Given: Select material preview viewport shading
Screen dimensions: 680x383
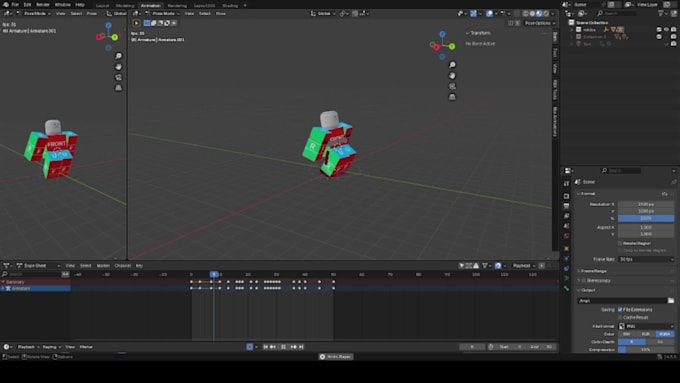Looking at the screenshot, I should 539,13.
